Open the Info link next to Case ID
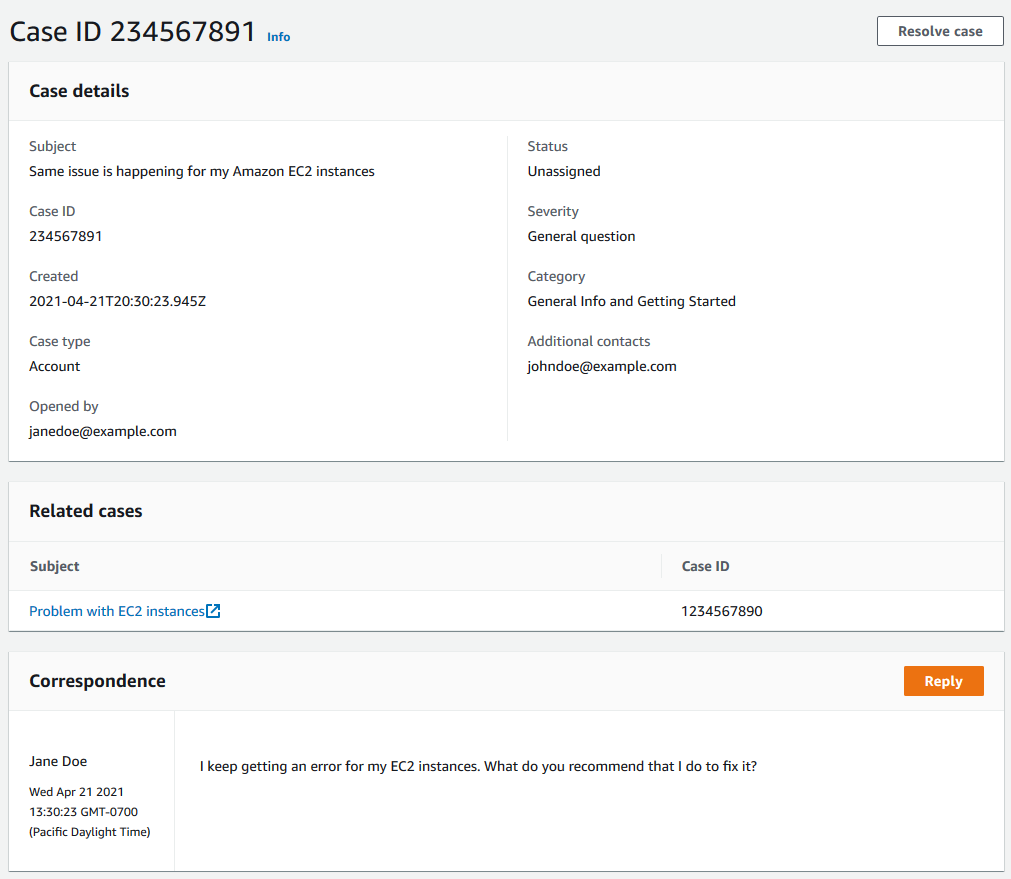The height and width of the screenshot is (879, 1011). pos(278,37)
